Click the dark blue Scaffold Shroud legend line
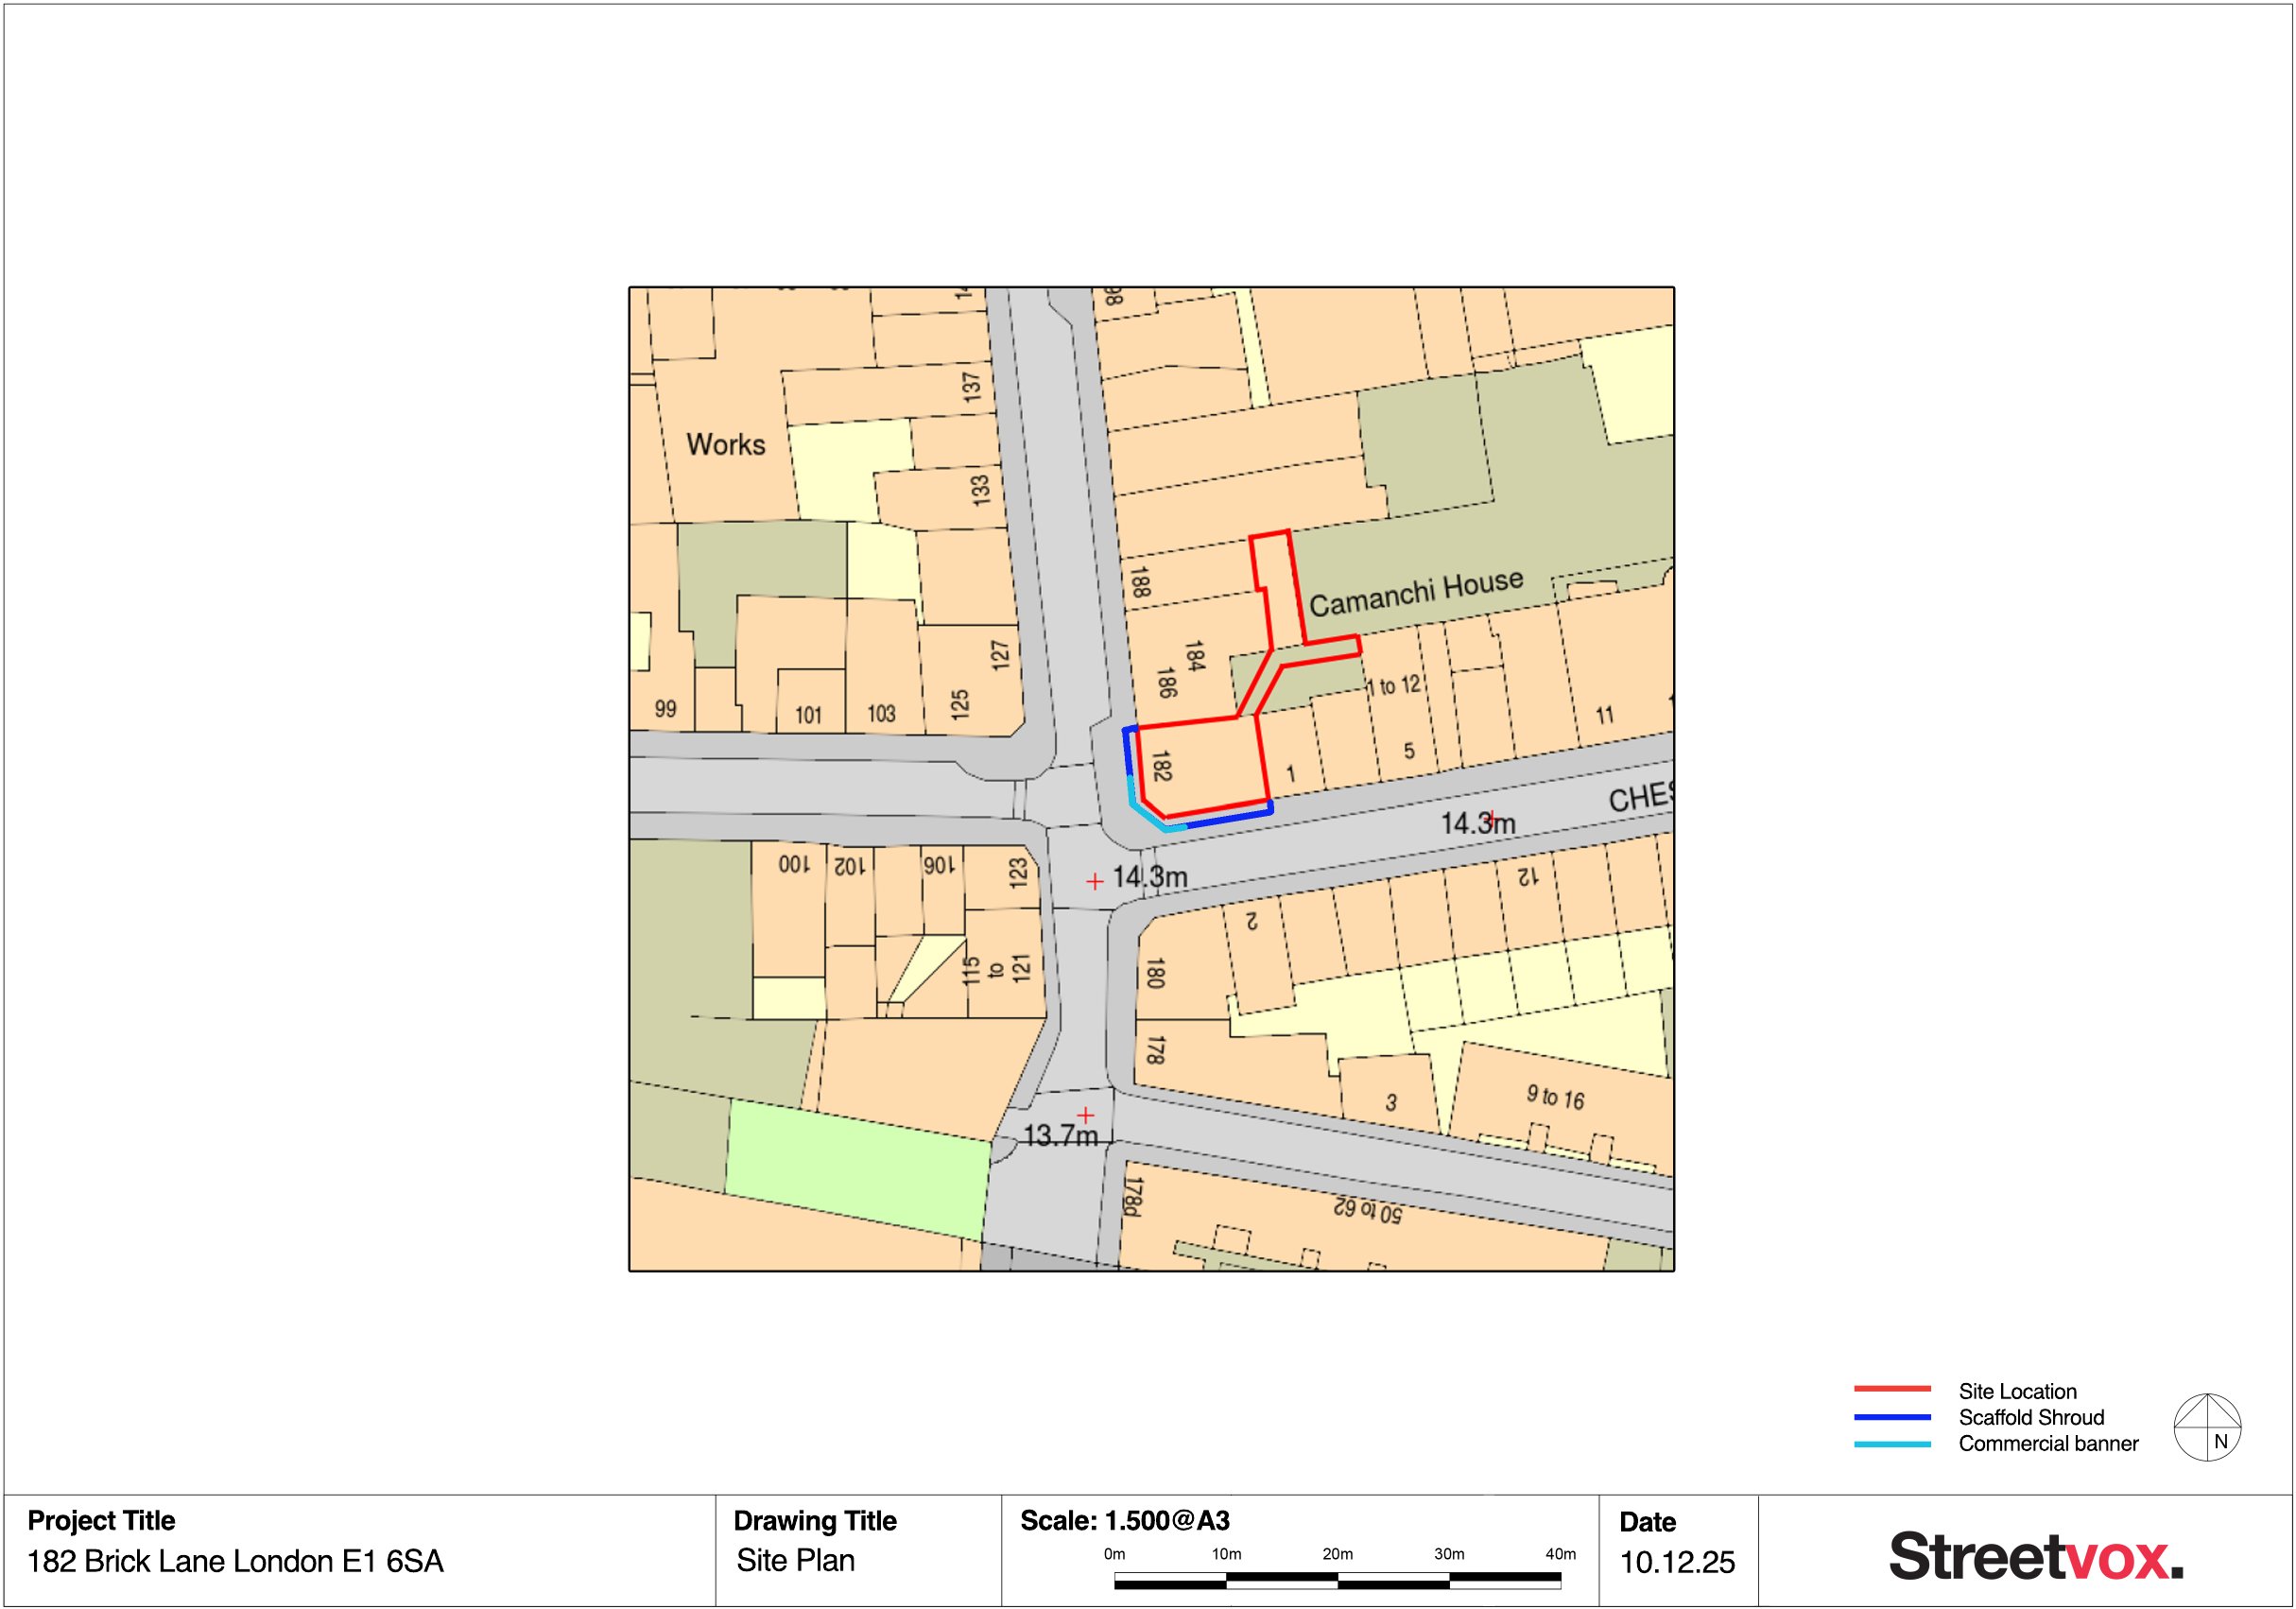Image resolution: width=2296 pixels, height=1609 pixels. point(1892,1417)
